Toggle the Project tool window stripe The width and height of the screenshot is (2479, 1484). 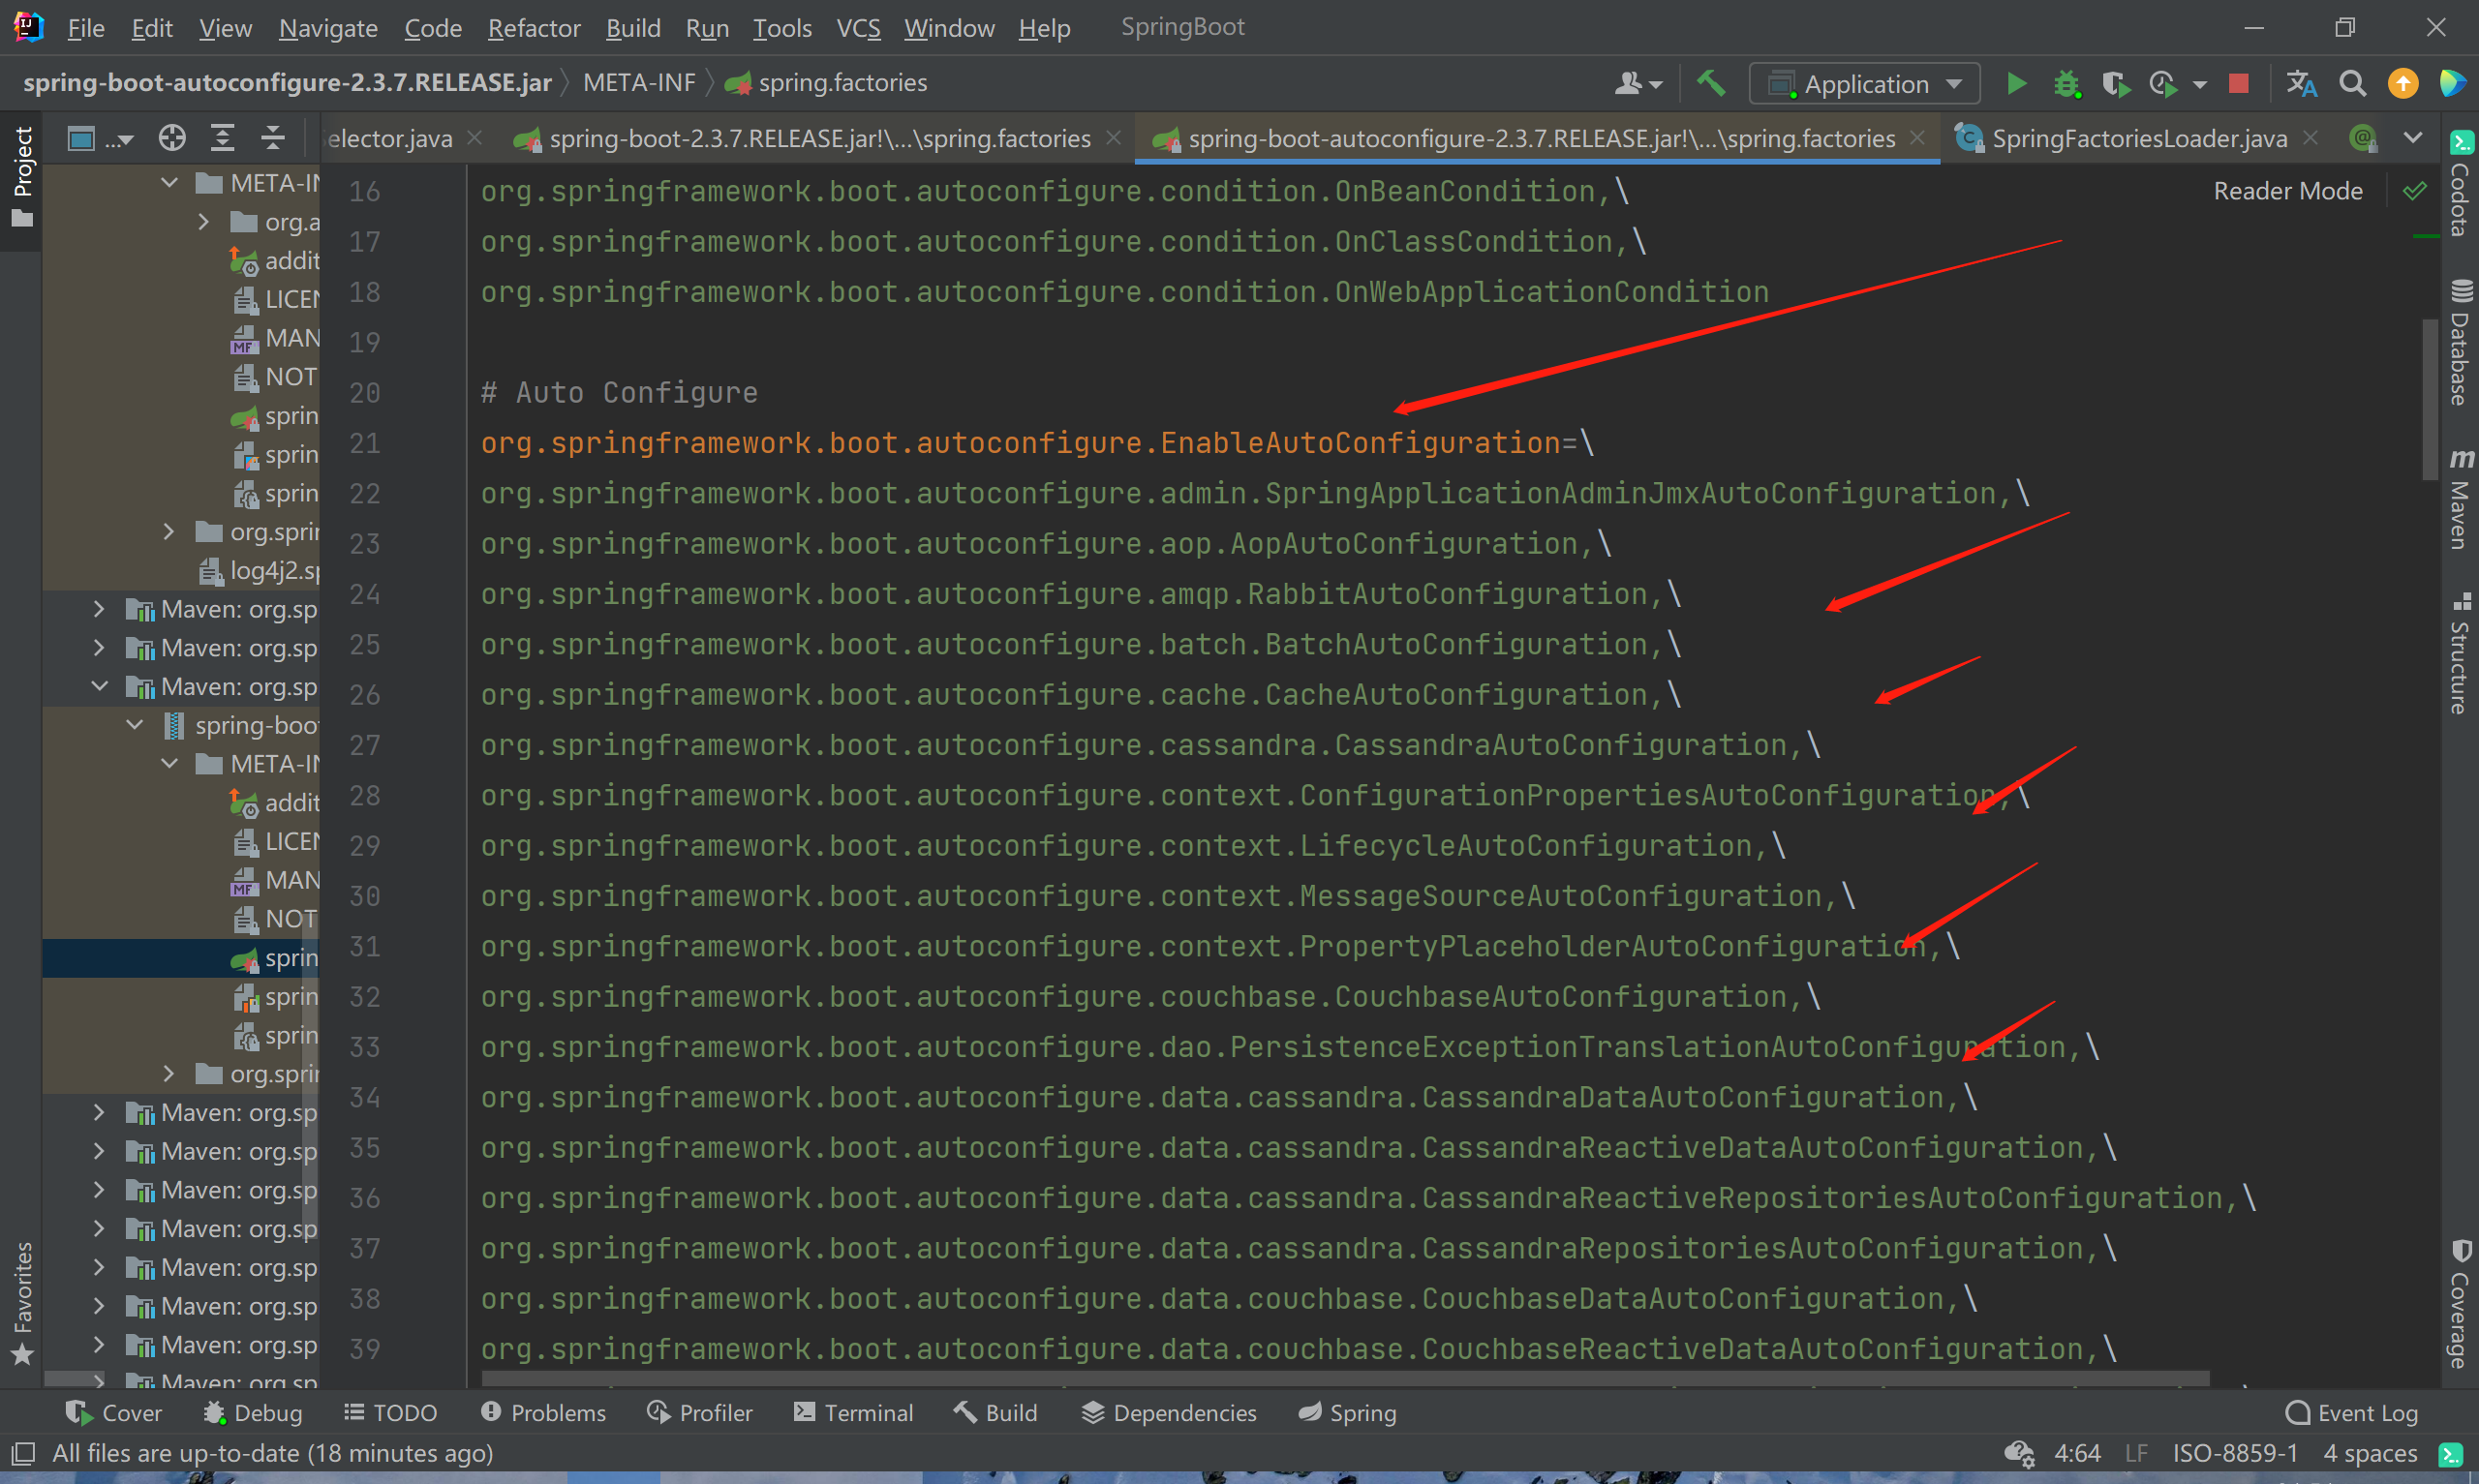tap(22, 177)
